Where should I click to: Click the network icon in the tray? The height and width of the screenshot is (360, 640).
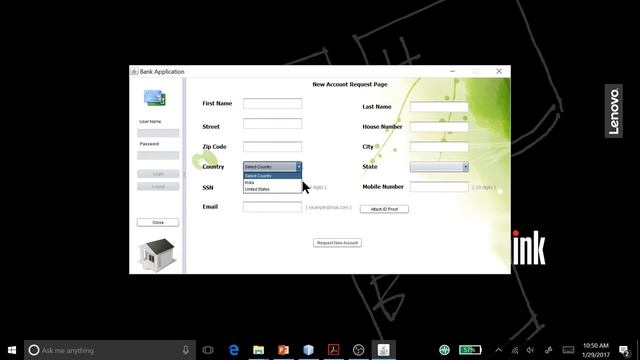coord(515,350)
